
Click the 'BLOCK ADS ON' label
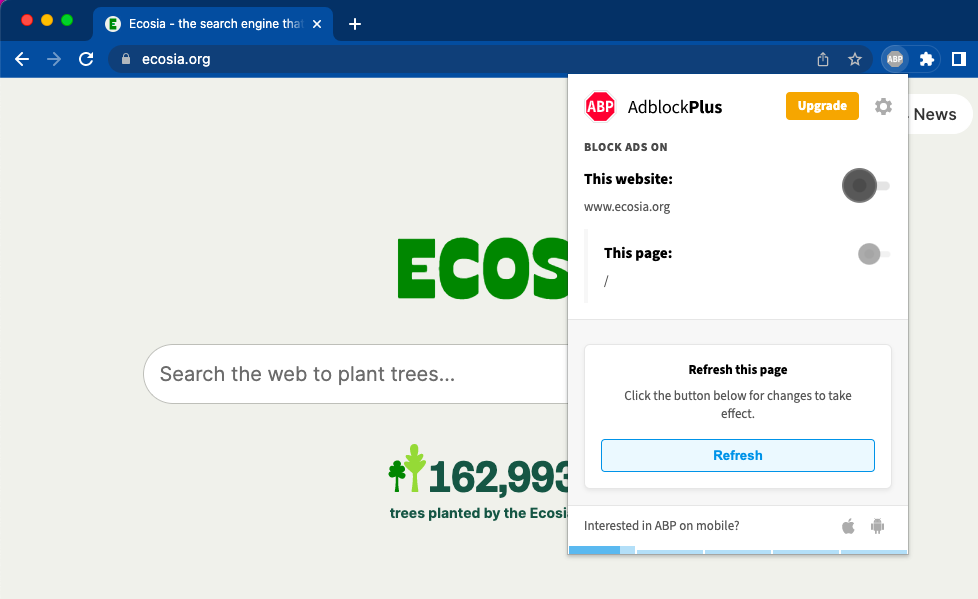[626, 147]
